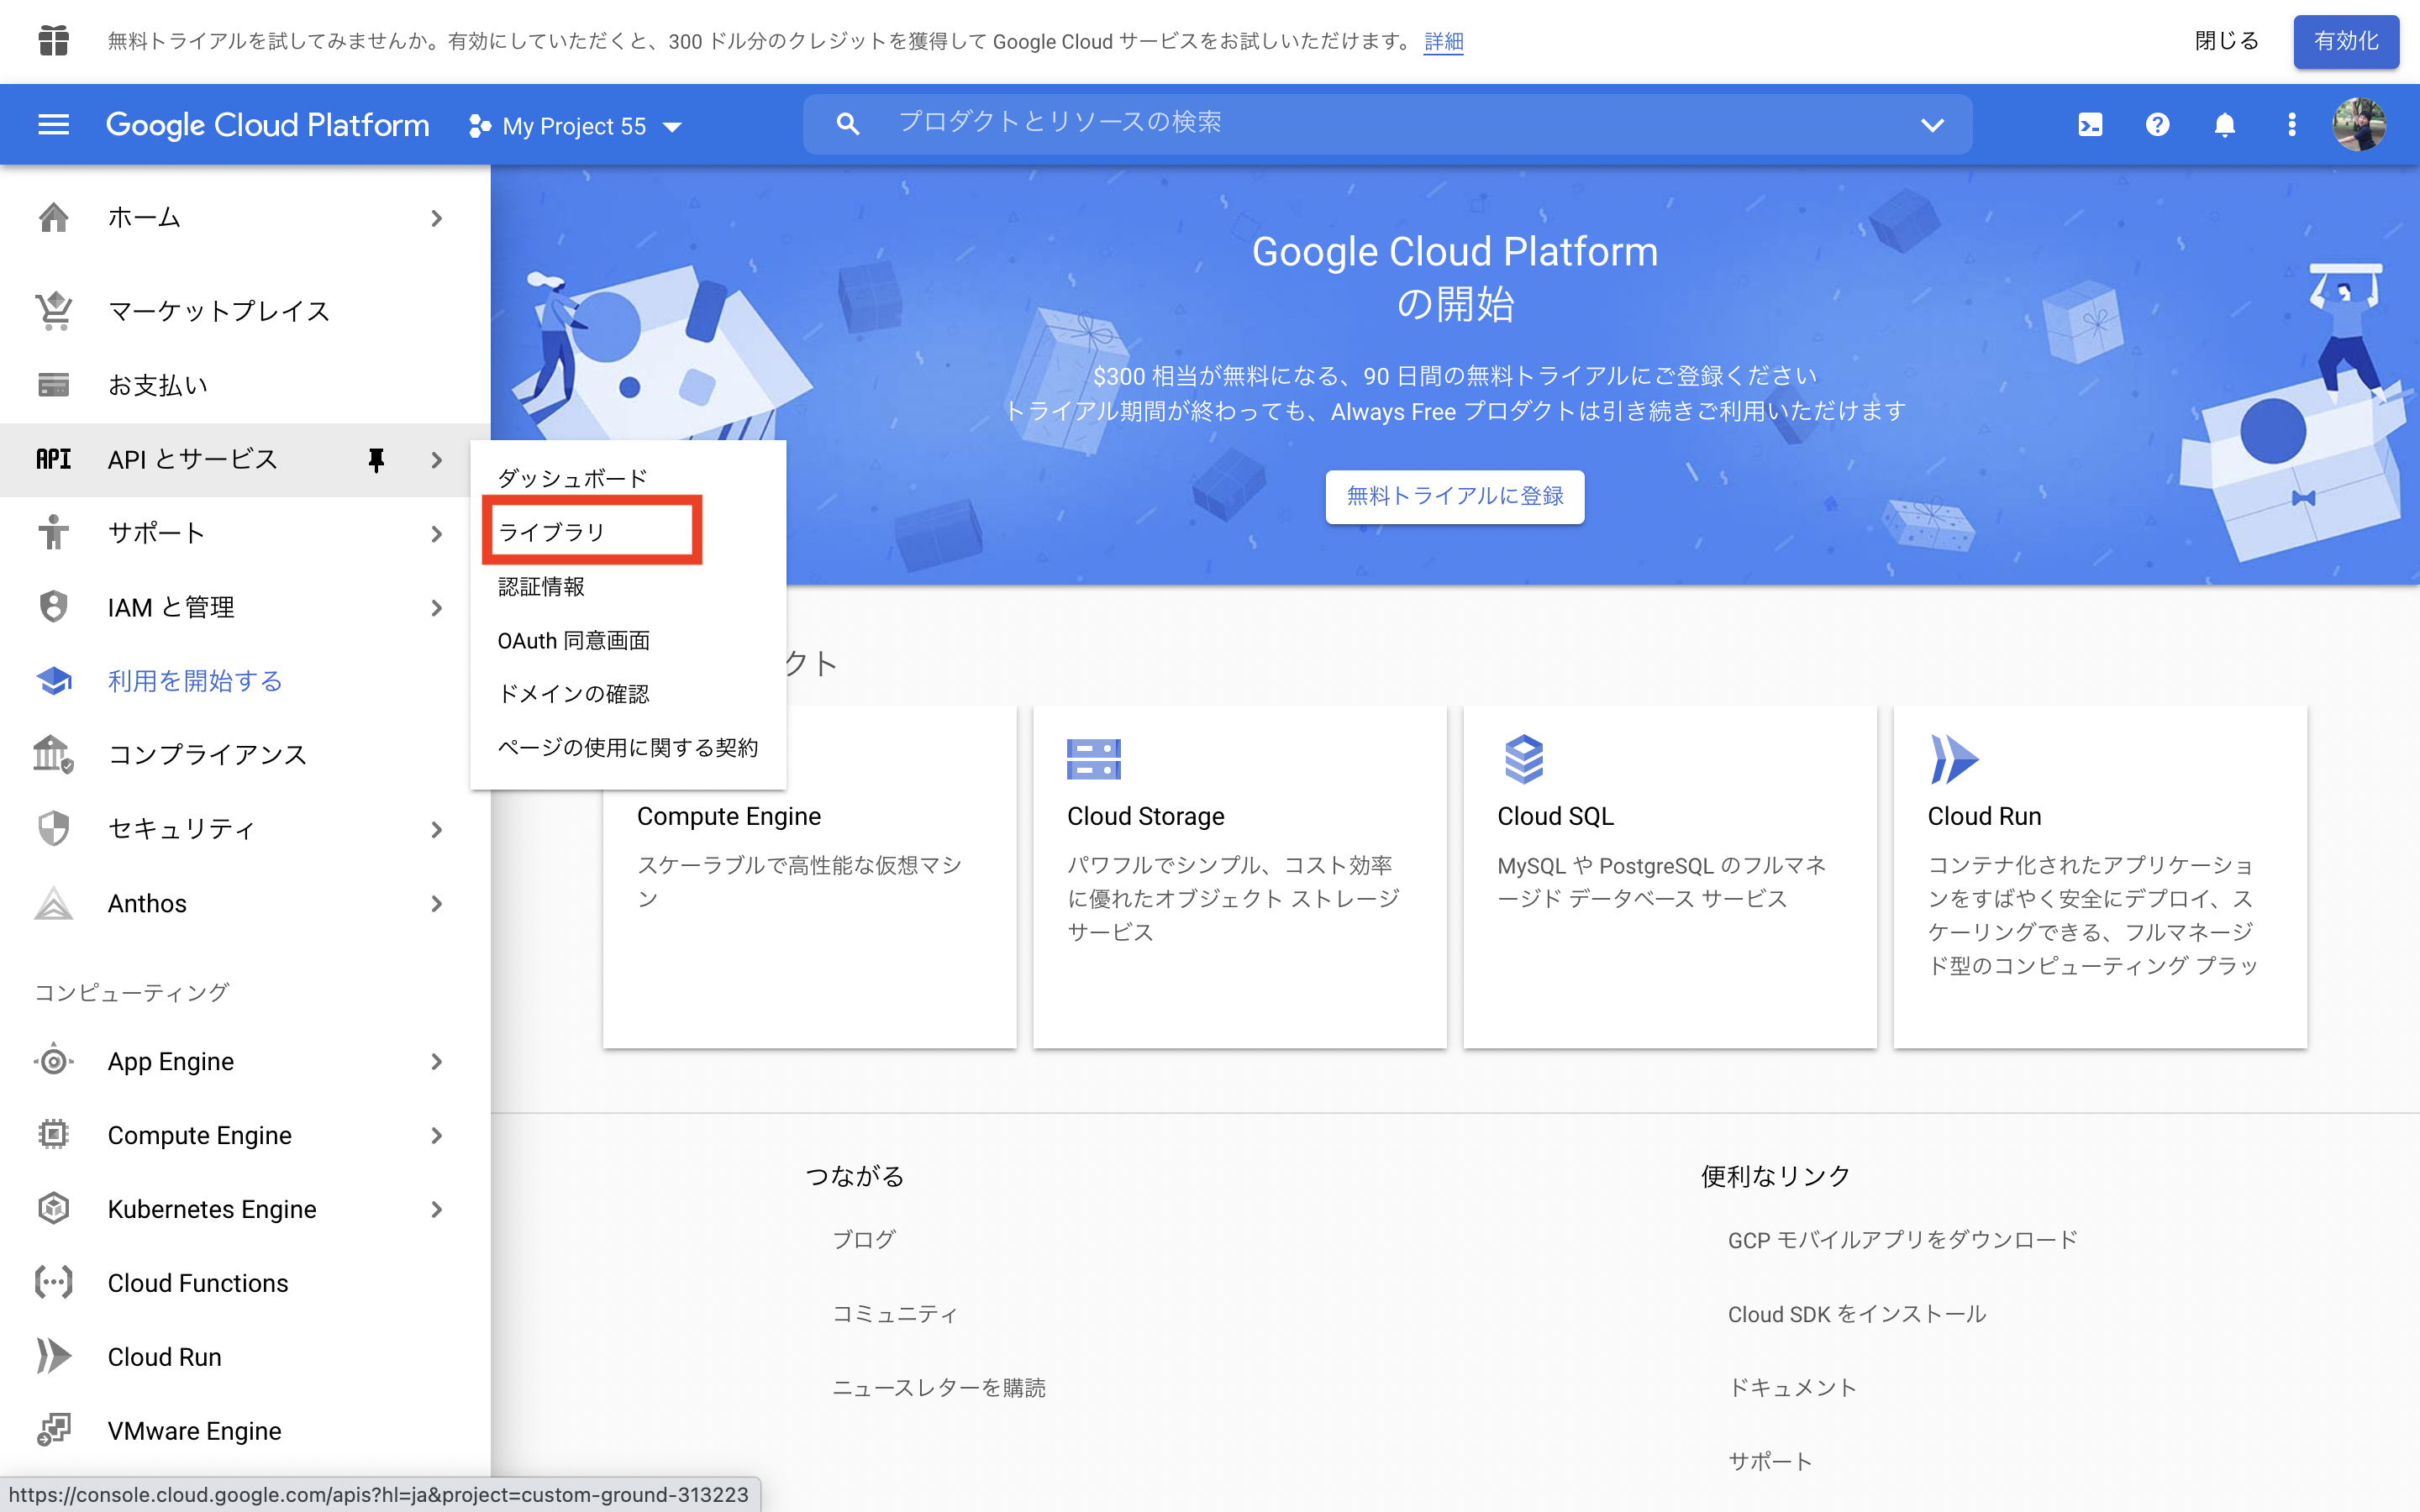Click the Cloud Functions sidebar icon

tap(53, 1282)
